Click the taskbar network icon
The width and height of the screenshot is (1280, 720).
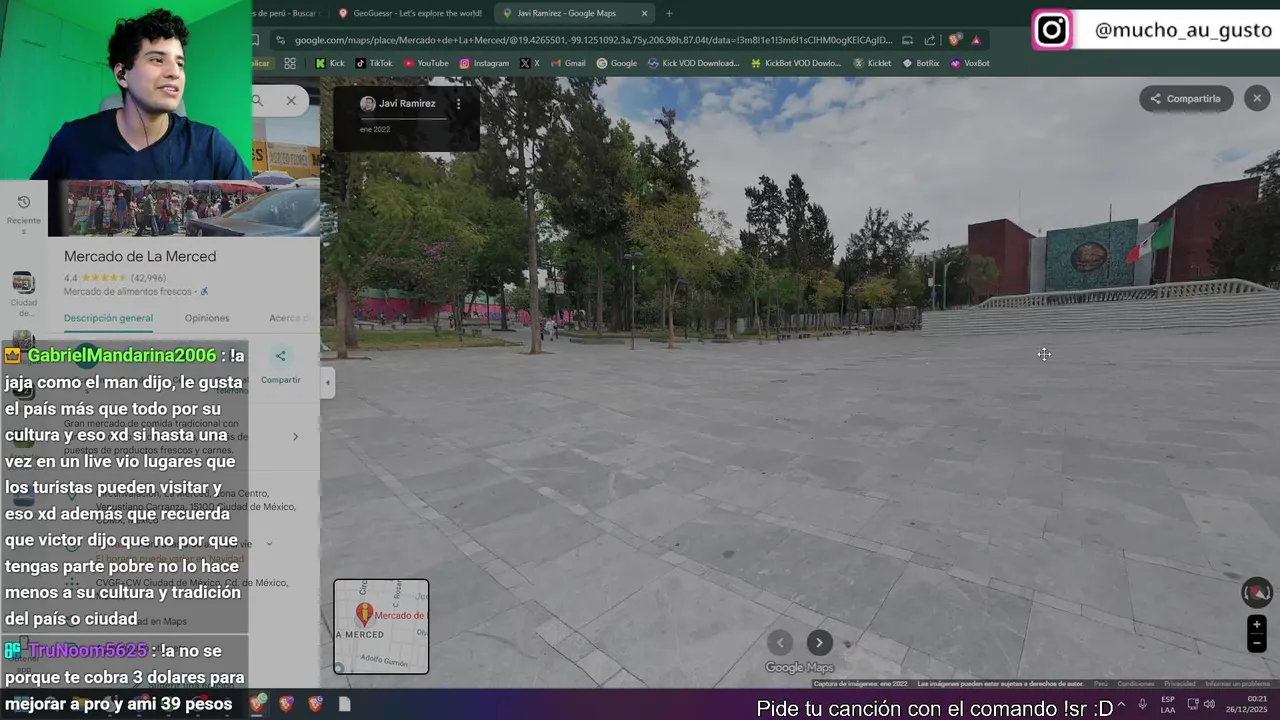coord(1193,705)
